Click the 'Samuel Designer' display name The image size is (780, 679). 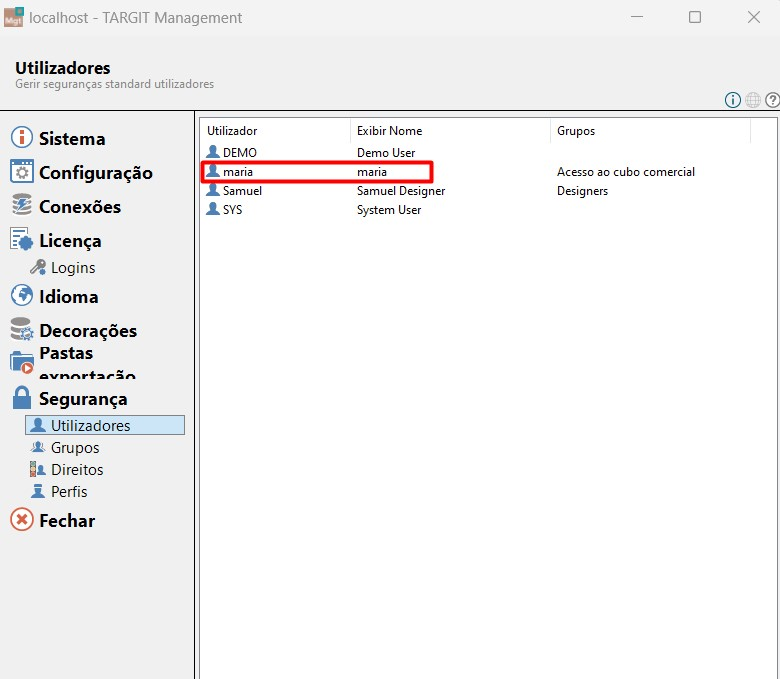(x=401, y=191)
